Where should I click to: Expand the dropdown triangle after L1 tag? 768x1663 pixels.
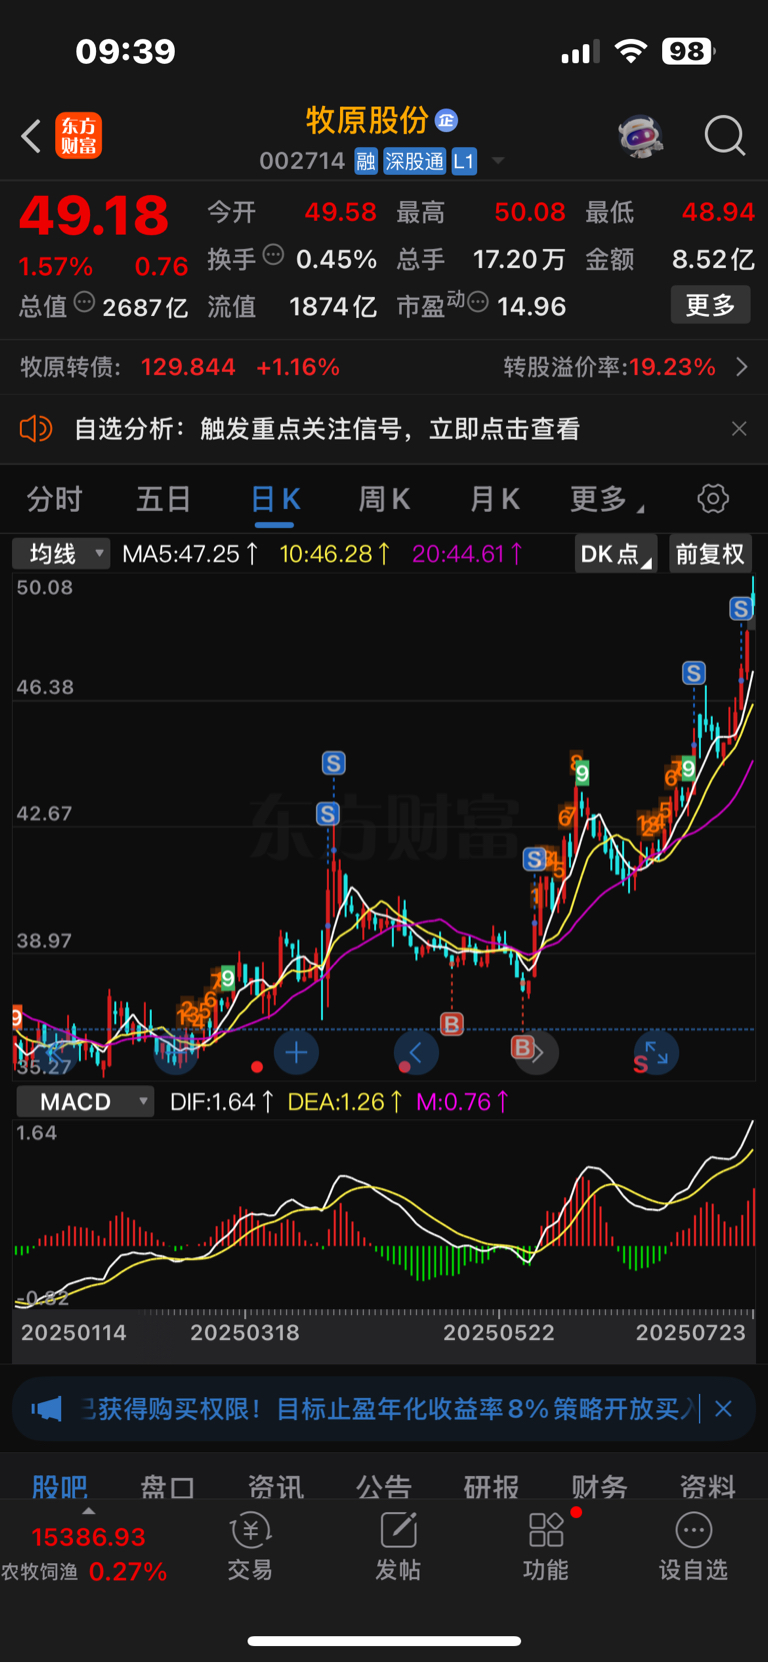click(498, 162)
